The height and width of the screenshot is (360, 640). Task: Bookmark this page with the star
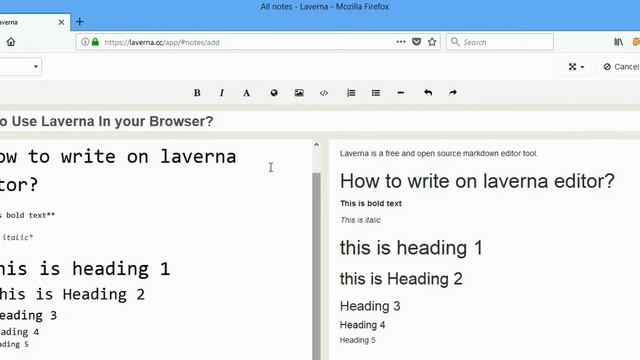[x=432, y=42]
